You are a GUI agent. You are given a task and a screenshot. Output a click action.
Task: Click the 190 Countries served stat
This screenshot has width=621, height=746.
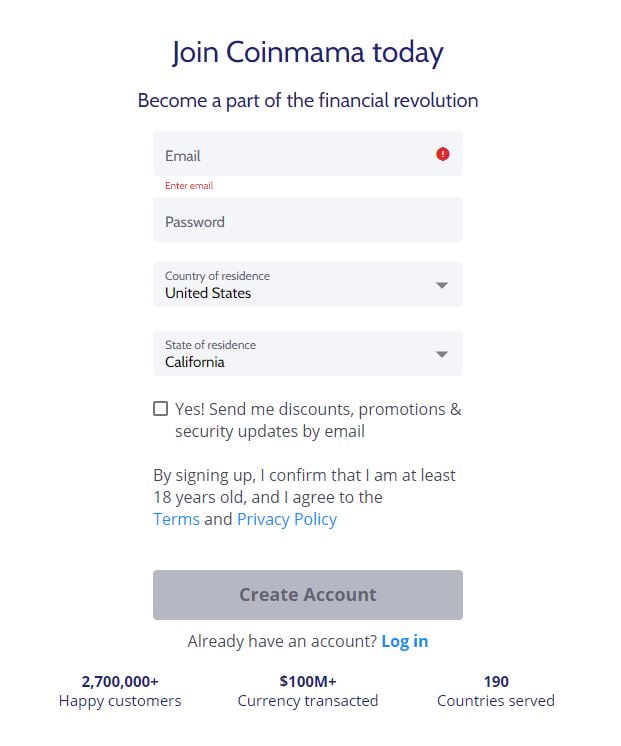click(496, 691)
